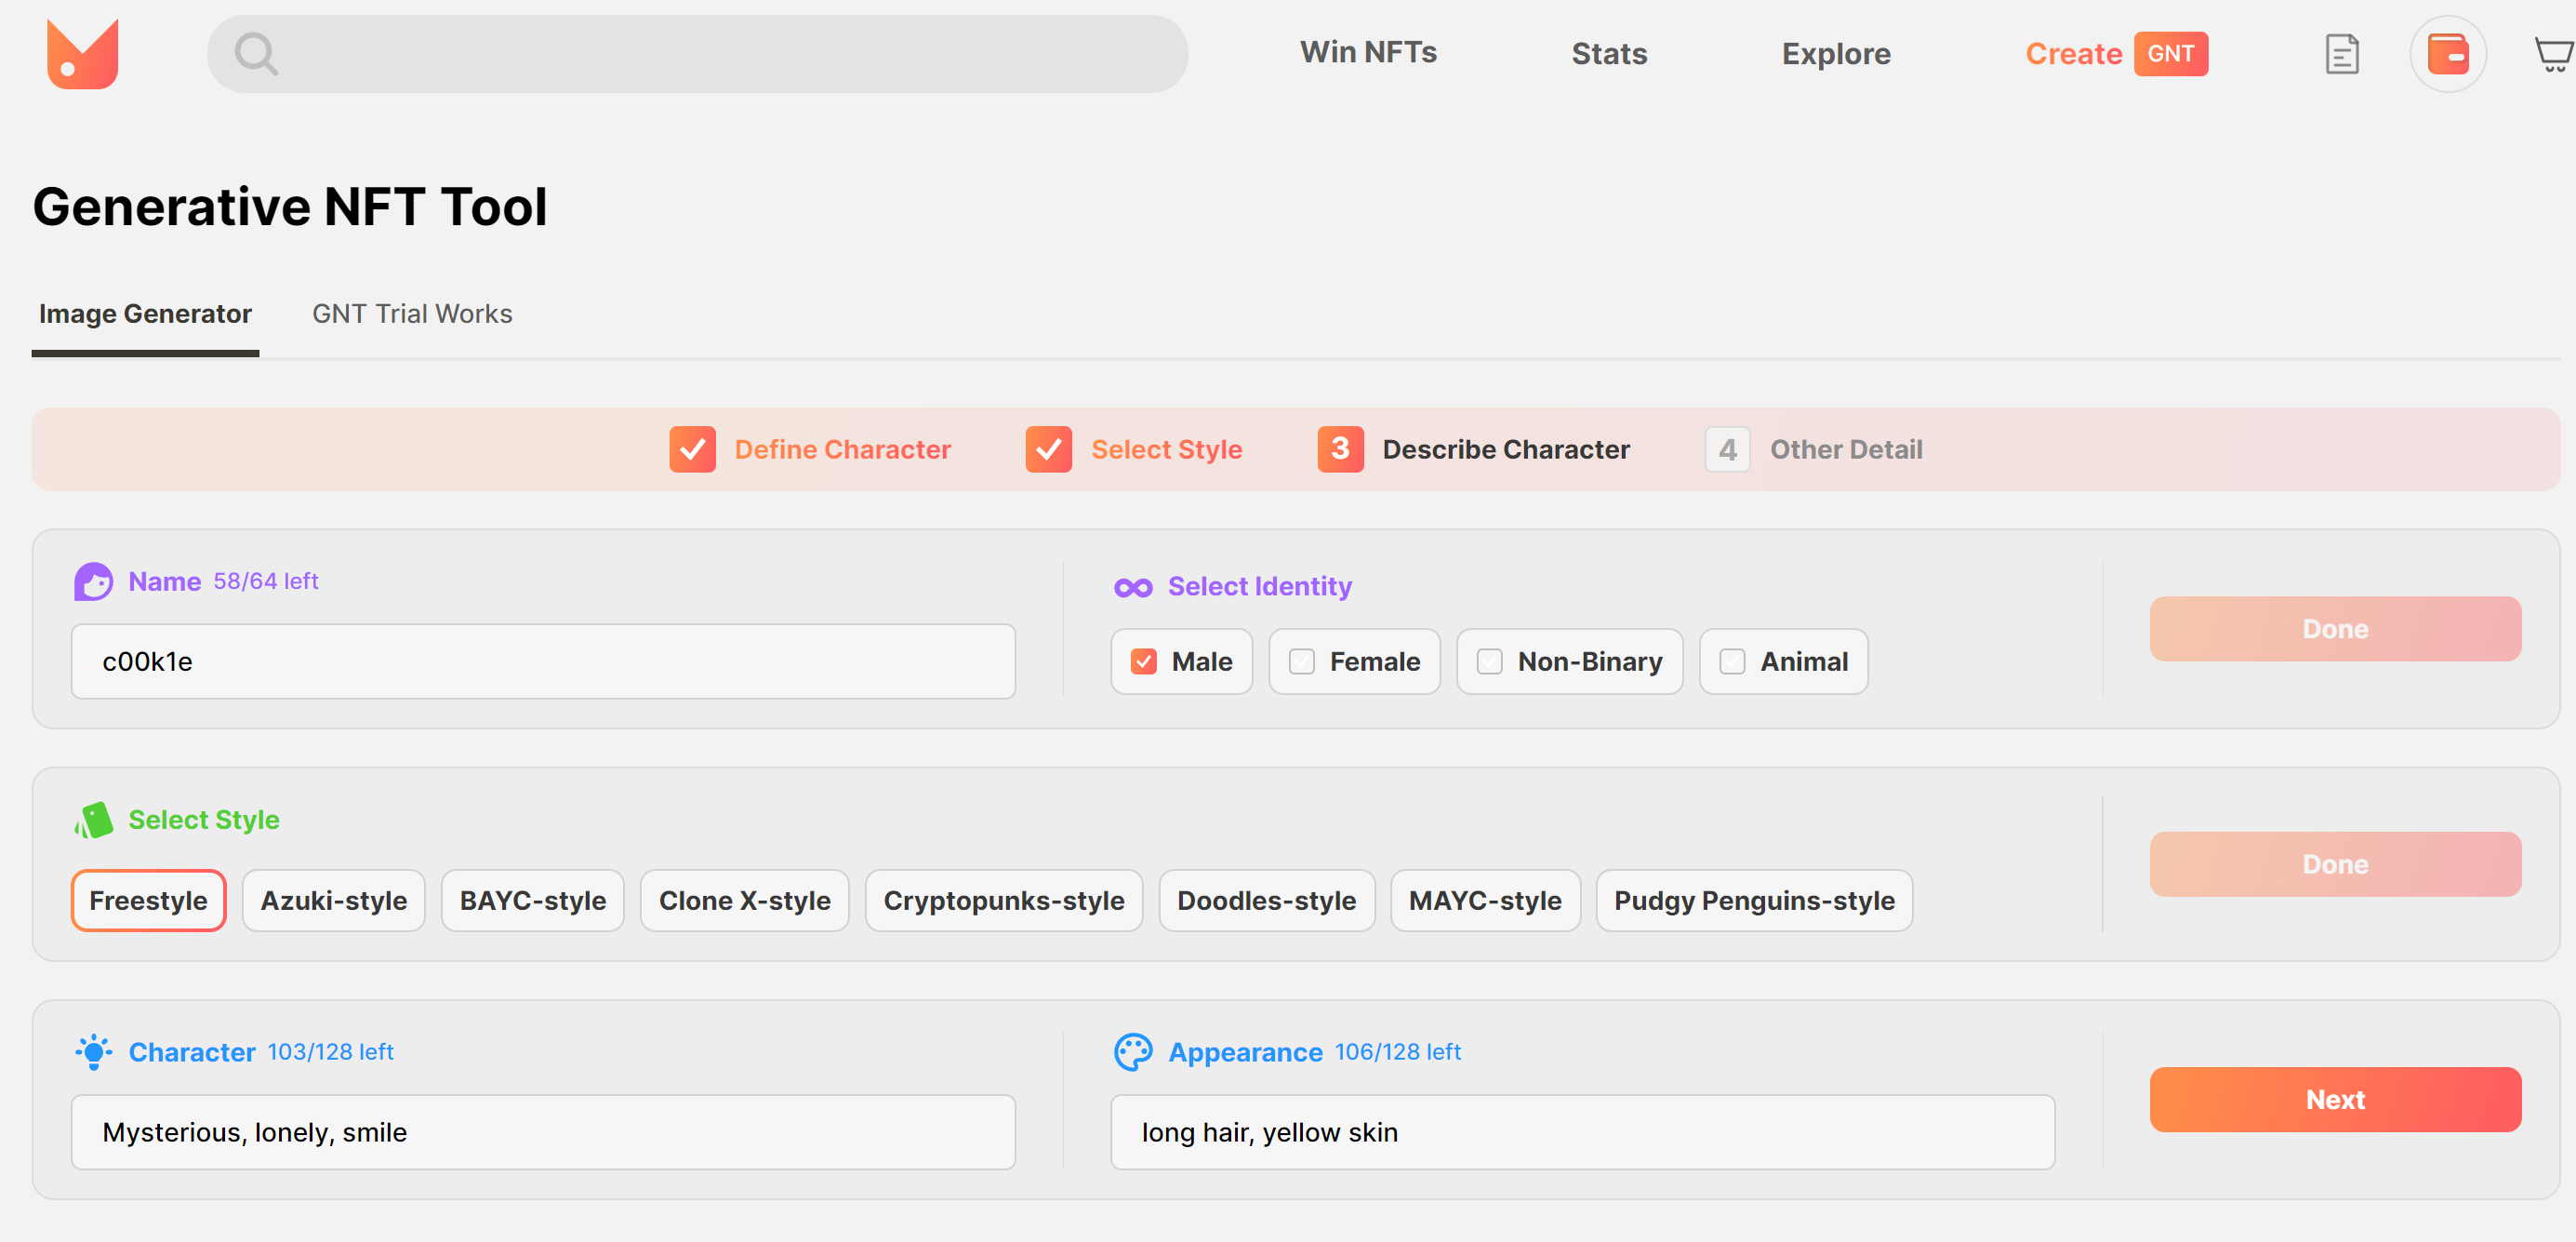Viewport: 2576px width, 1242px height.
Task: Select the Clone X-style option
Action: click(x=744, y=901)
